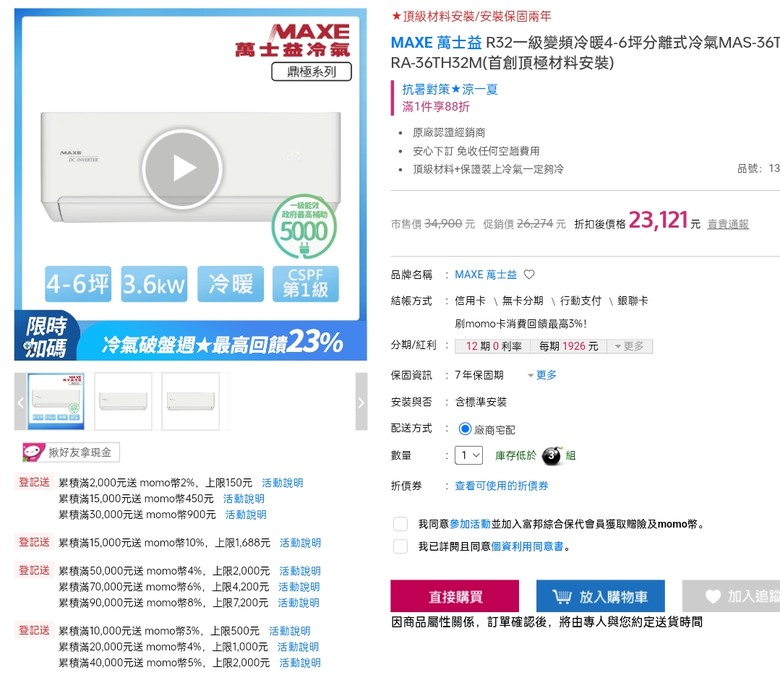Open 活動說明 for 累積滿40,000元 offer

300,663
